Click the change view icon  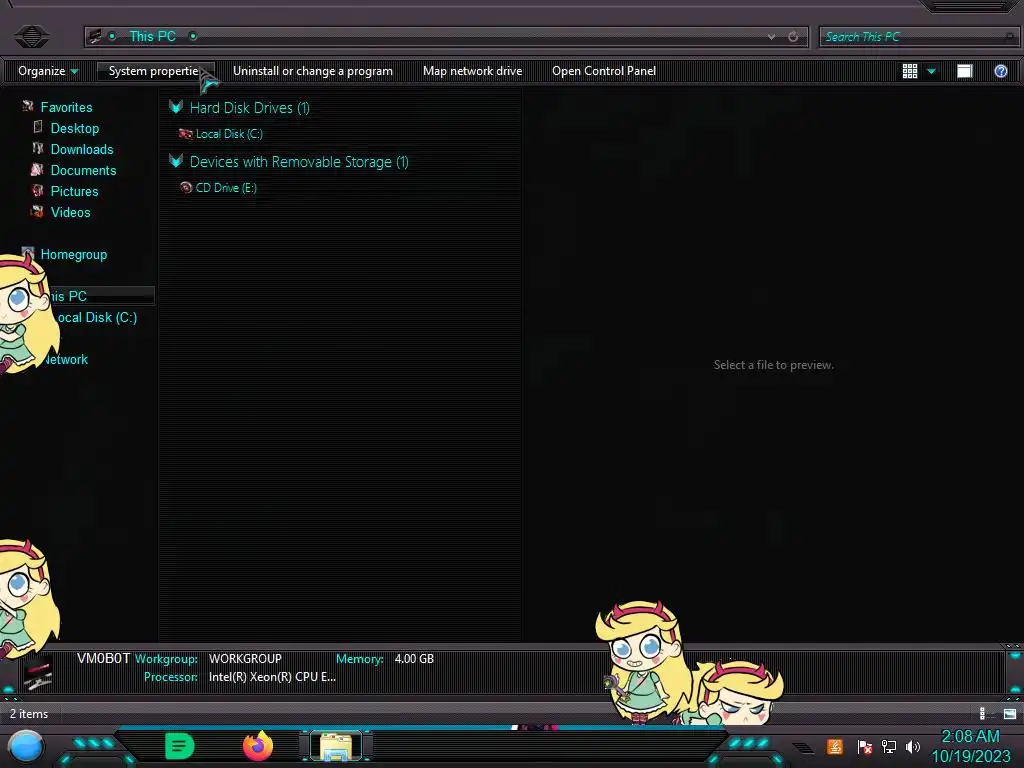click(910, 71)
